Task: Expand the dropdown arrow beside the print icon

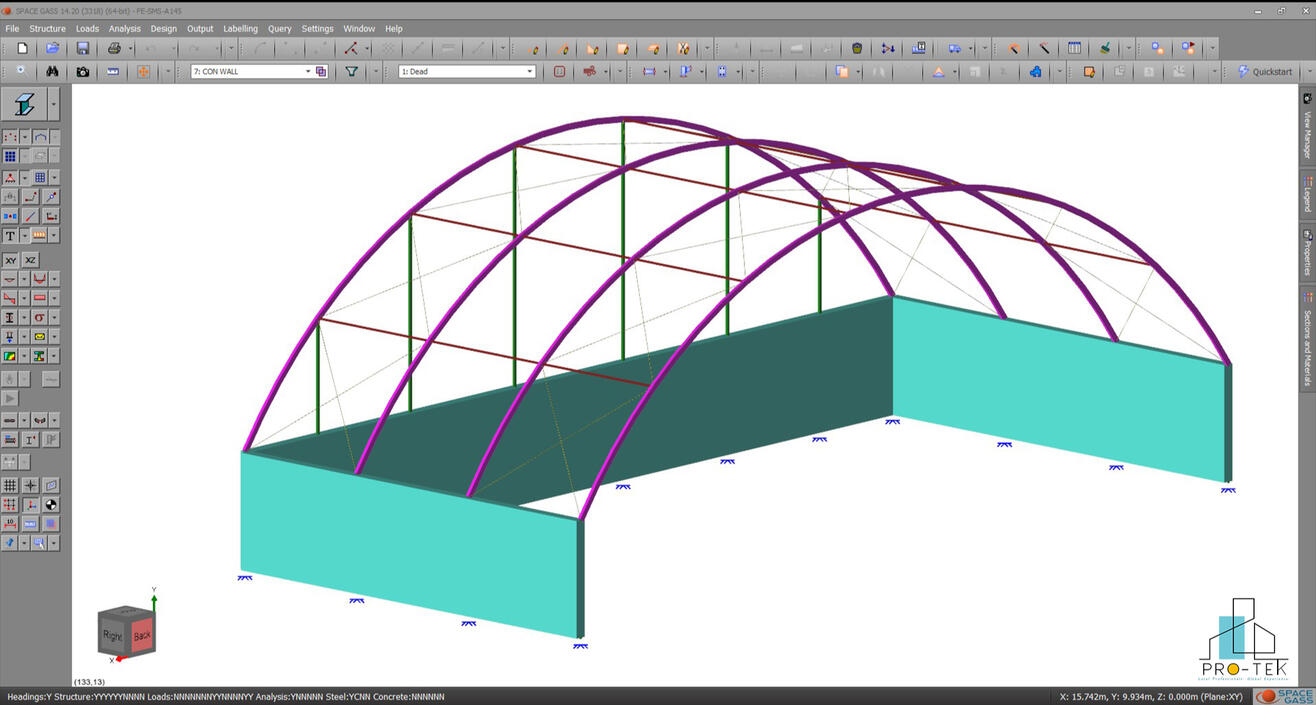Action: coord(129,48)
